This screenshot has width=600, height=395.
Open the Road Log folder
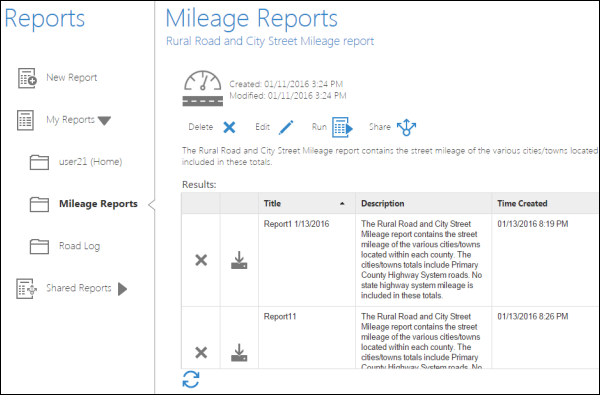[80, 246]
